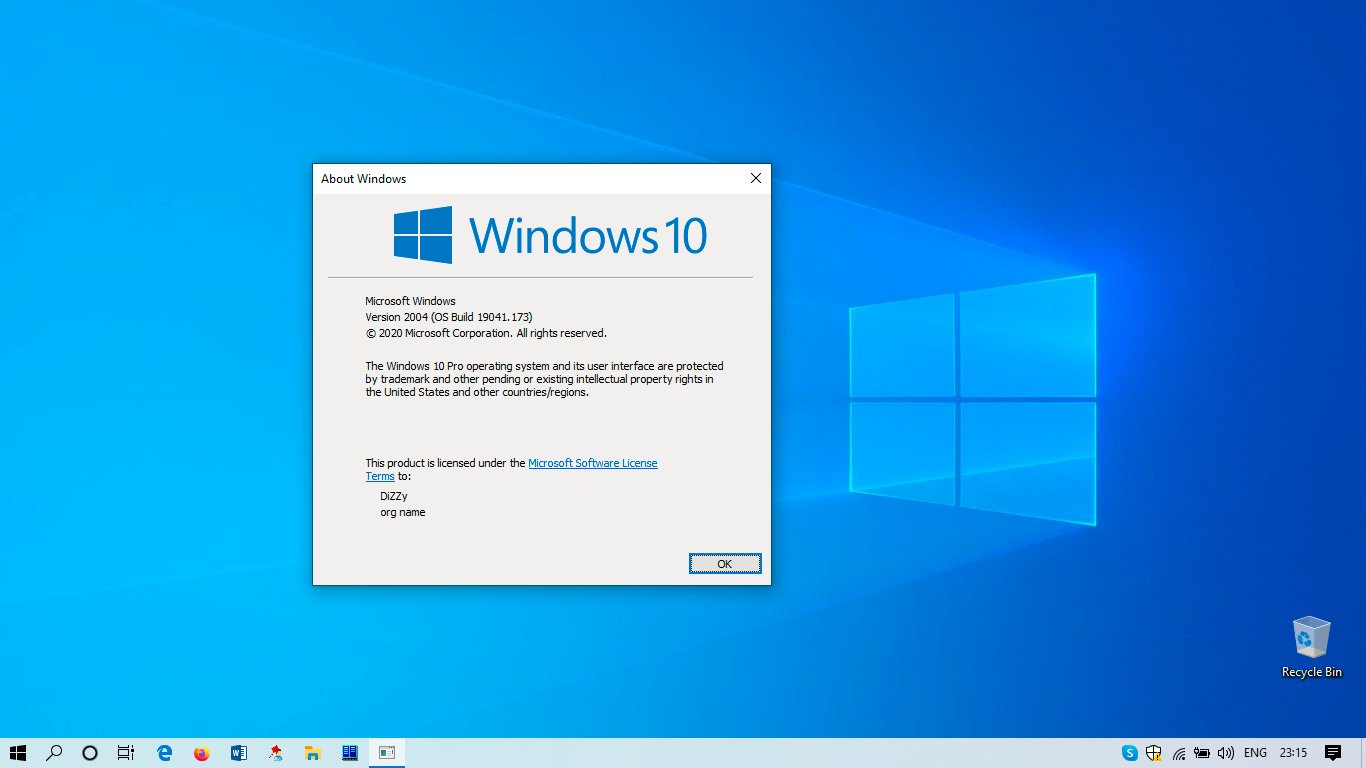Switch the ENG input language indicator
The image size is (1366, 768).
click(1256, 753)
